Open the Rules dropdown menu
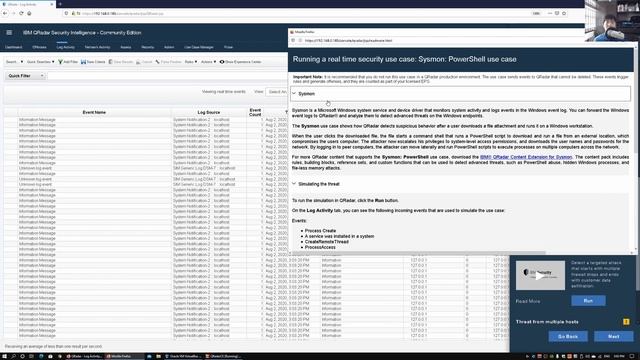Screen dimensions: 640x360 click(x=191, y=62)
